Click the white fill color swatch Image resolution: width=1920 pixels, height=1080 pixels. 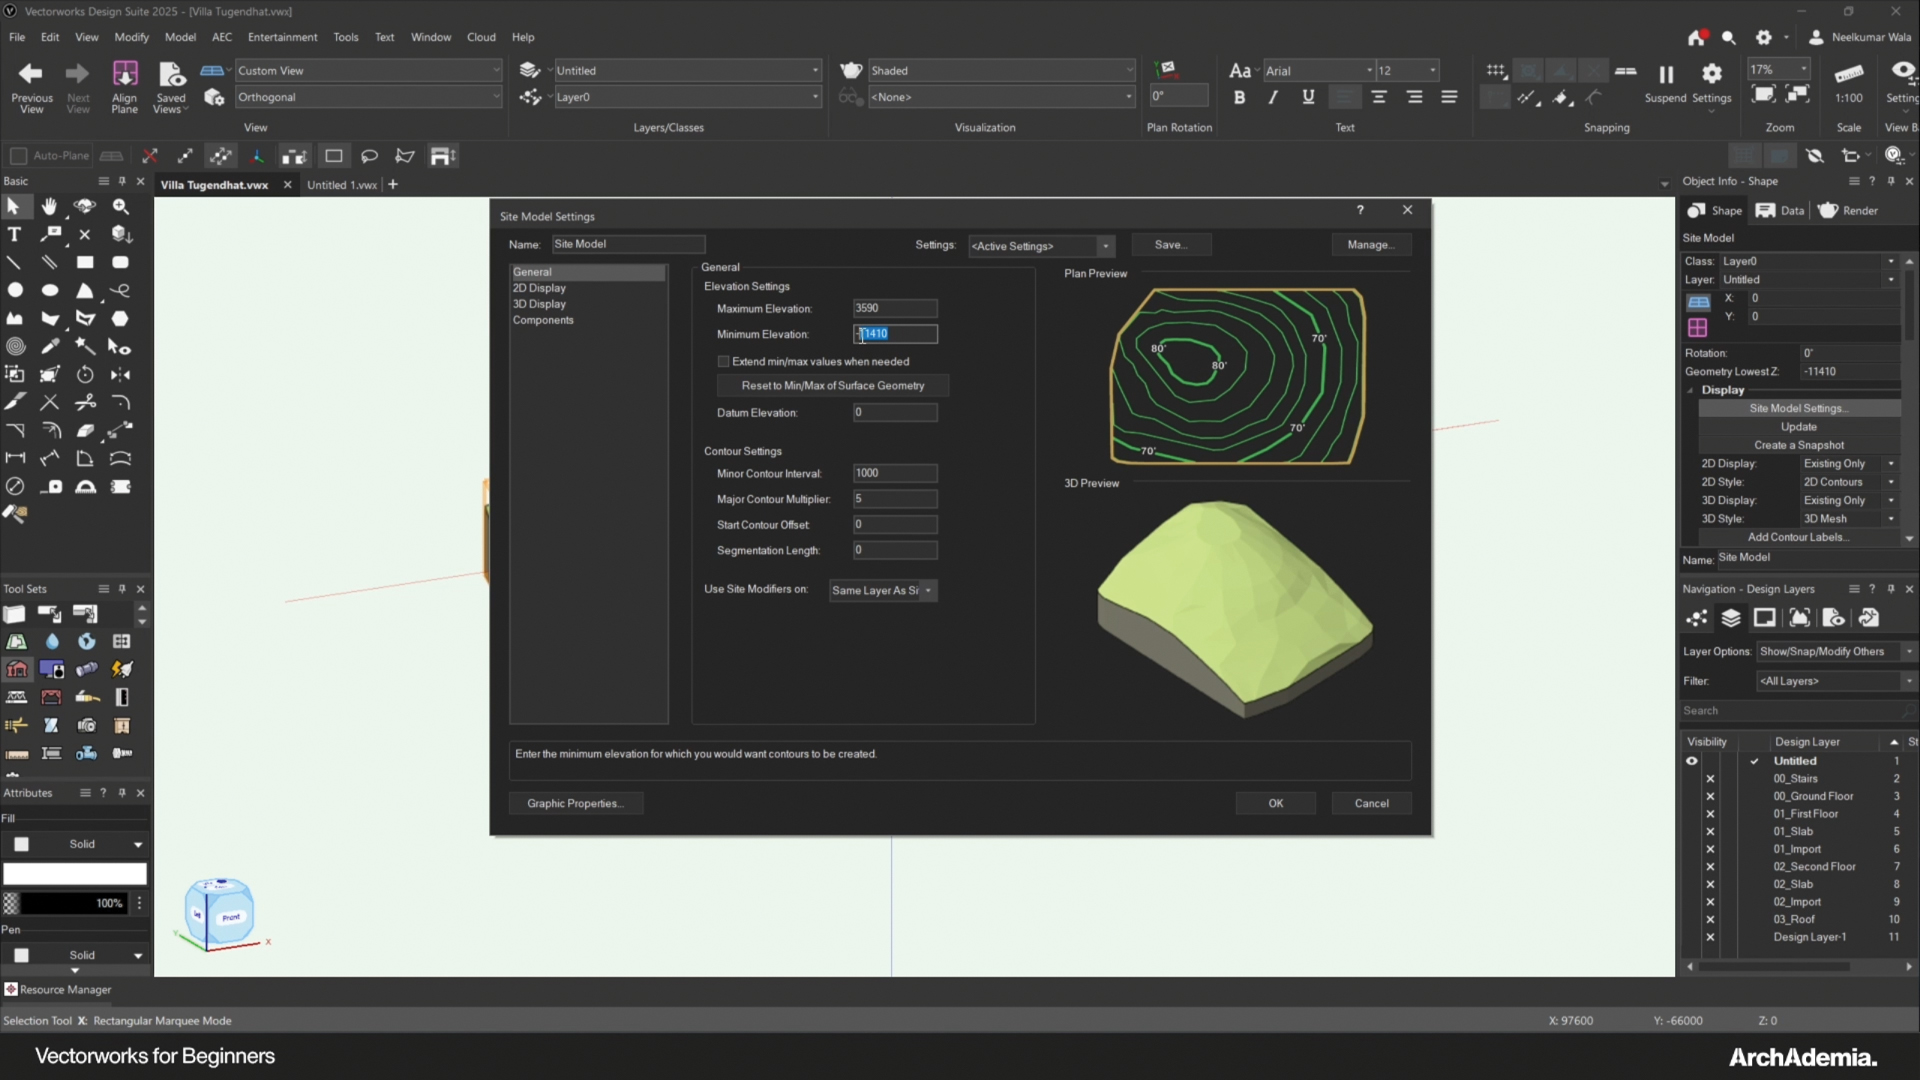75,873
